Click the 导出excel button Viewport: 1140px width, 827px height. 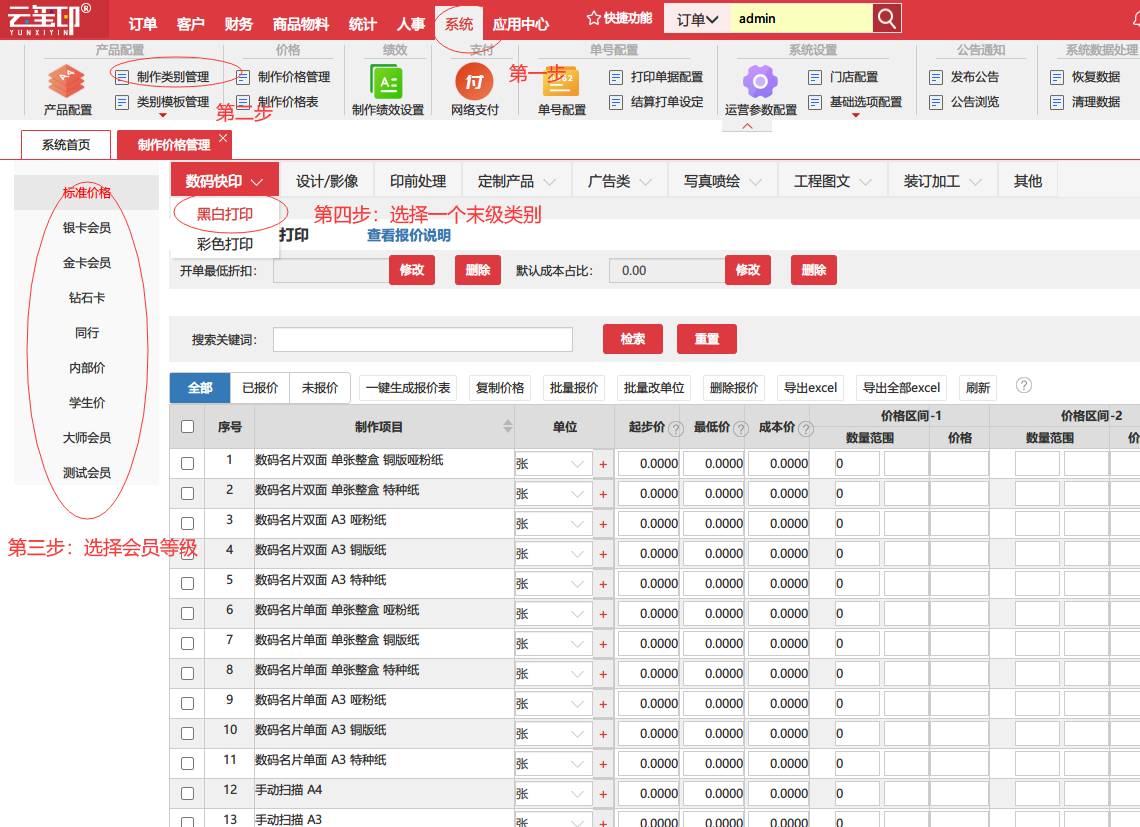point(811,388)
